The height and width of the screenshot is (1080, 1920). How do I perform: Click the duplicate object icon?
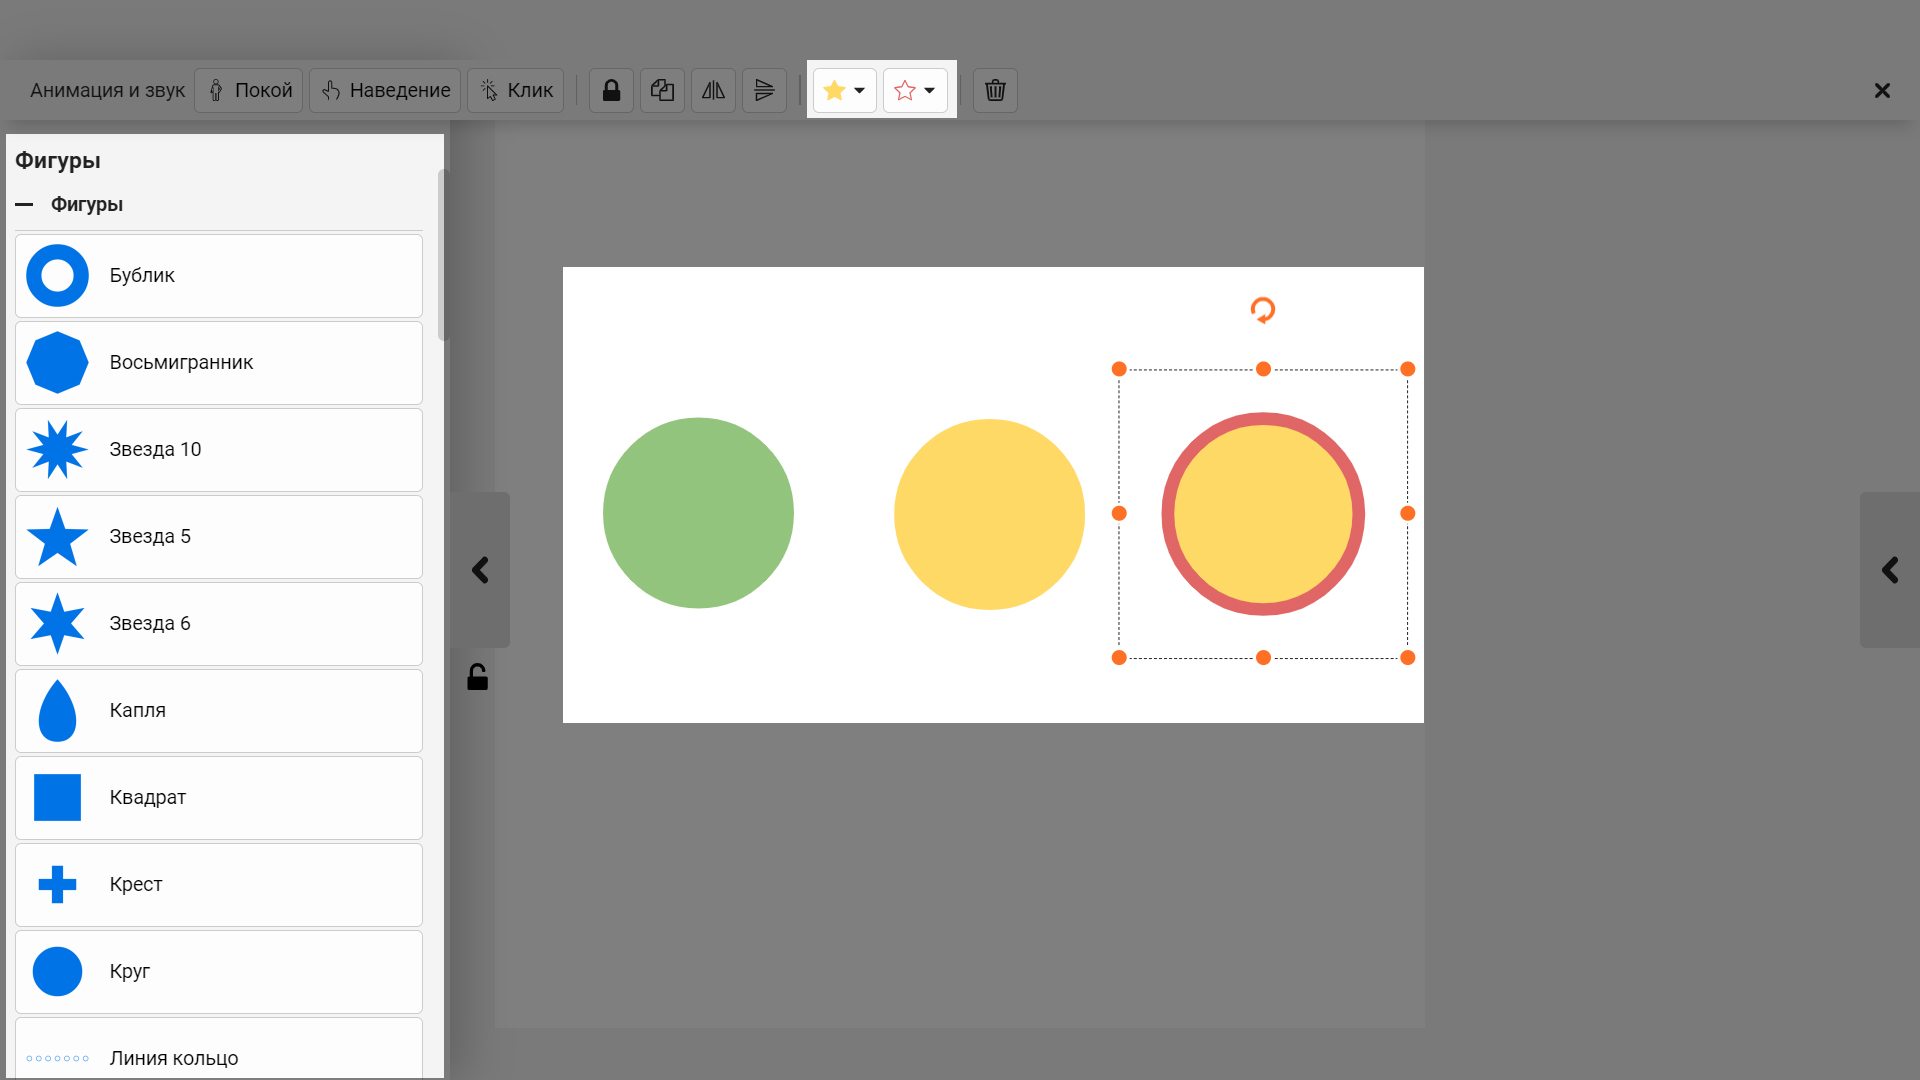[662, 91]
